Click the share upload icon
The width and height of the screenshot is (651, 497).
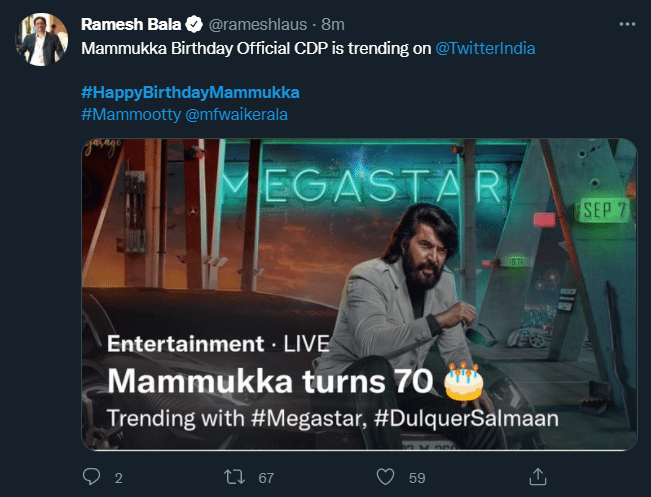[537, 477]
